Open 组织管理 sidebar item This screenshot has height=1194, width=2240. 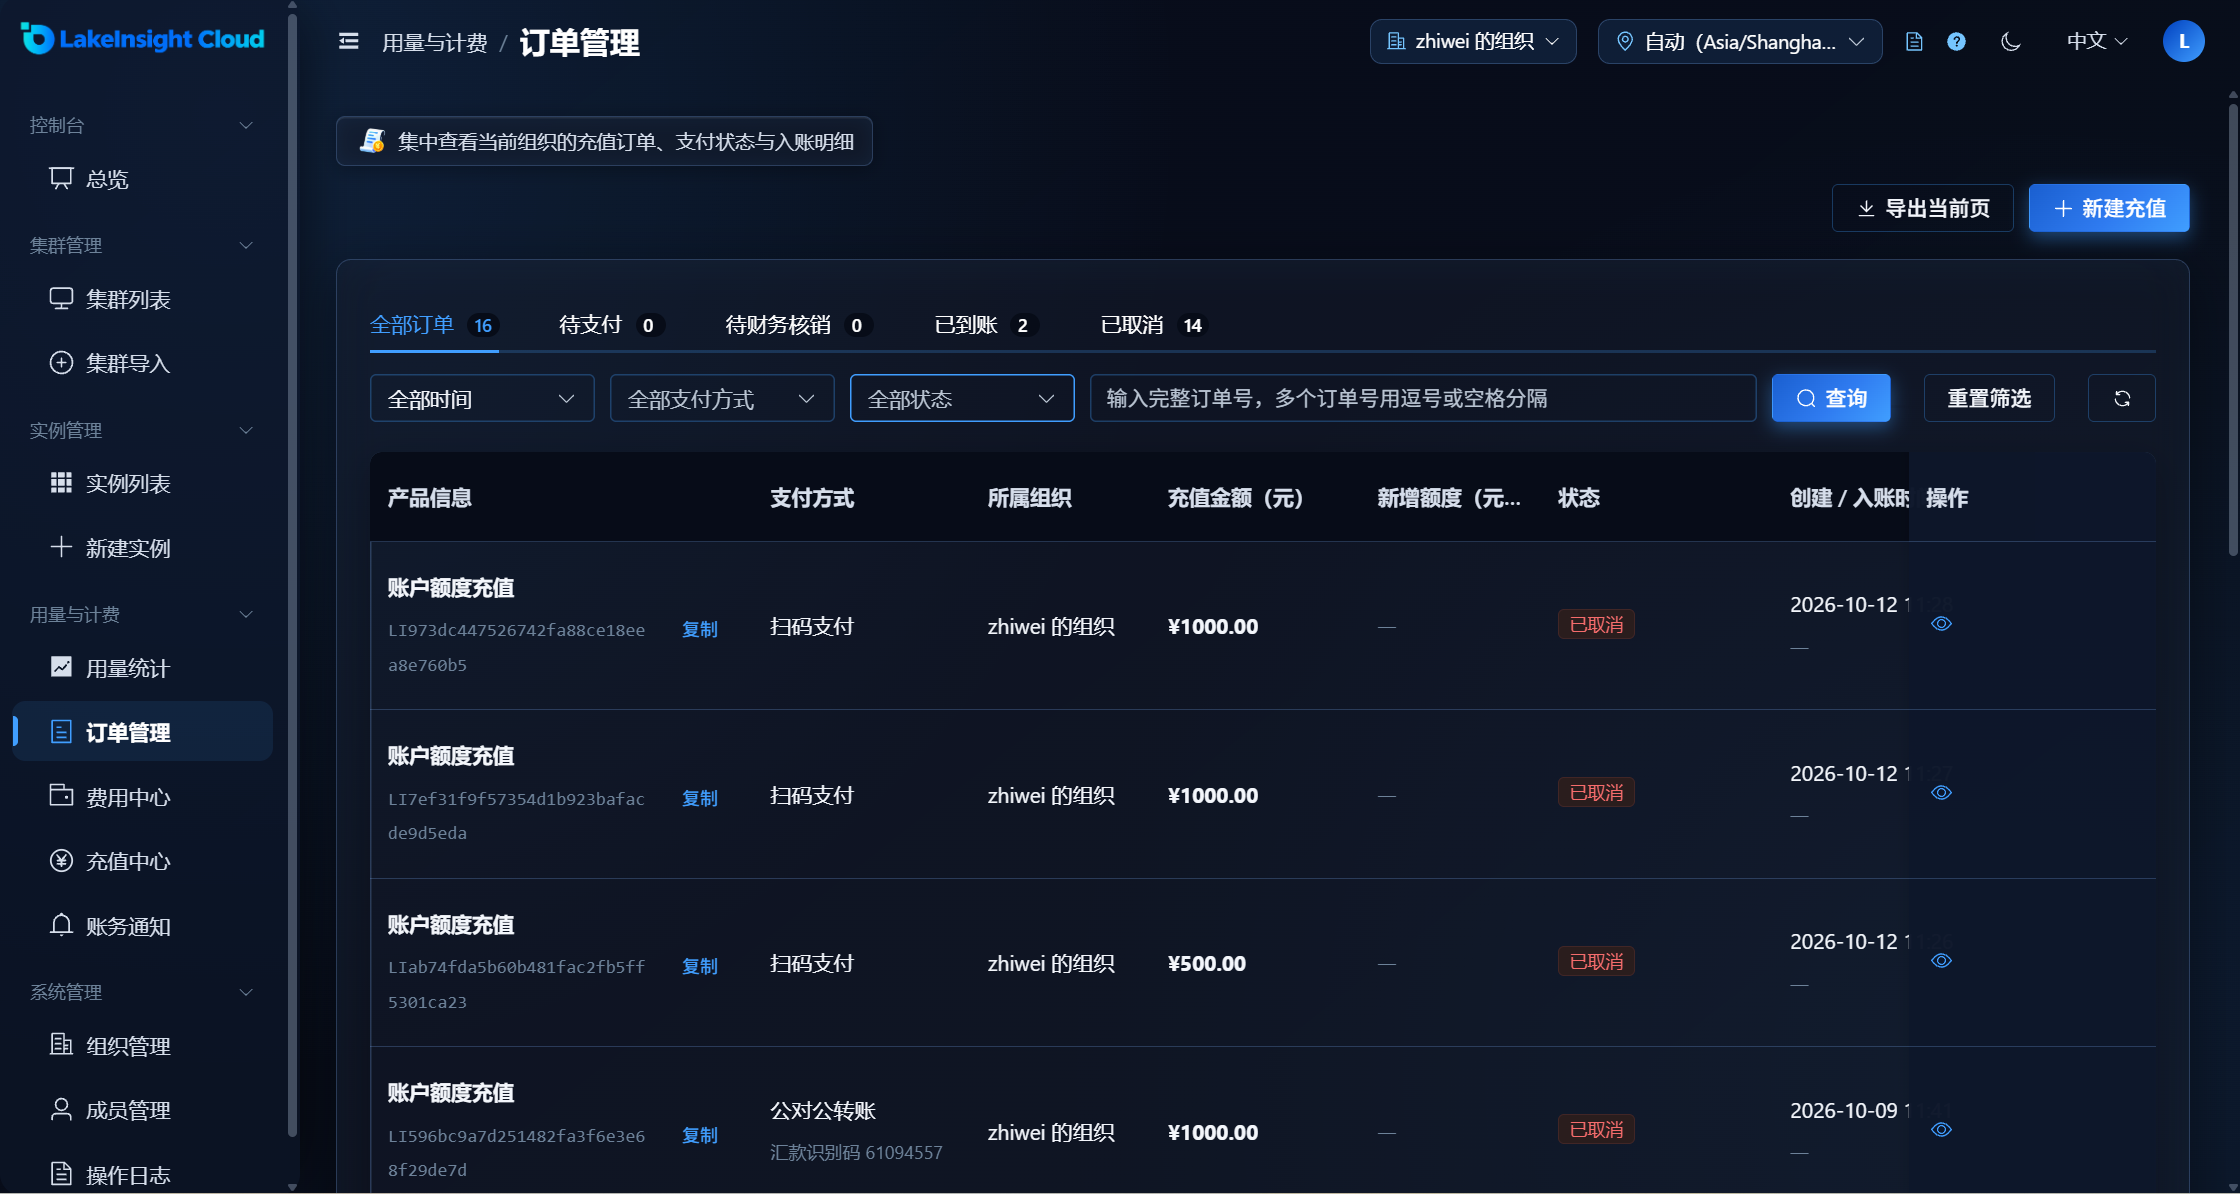click(x=143, y=1046)
